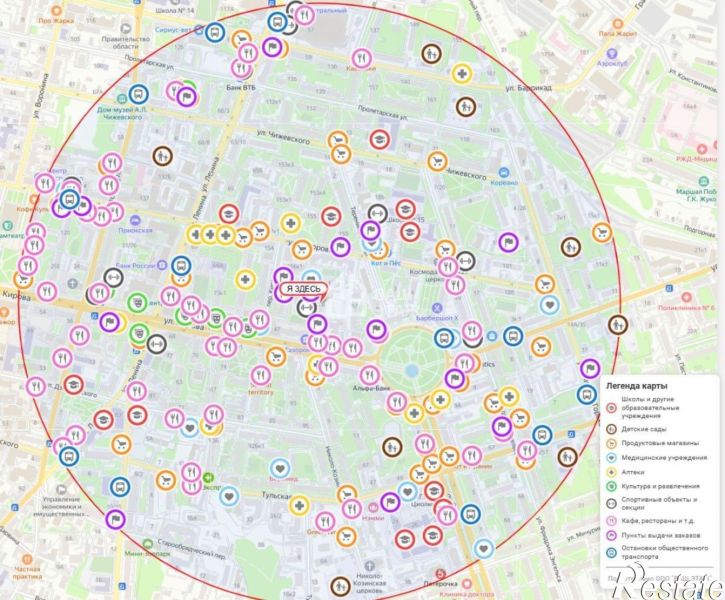This screenshot has height=600, width=725.
Task: Click Поликлиника № 6 place icon
Action: click(x=686, y=297)
